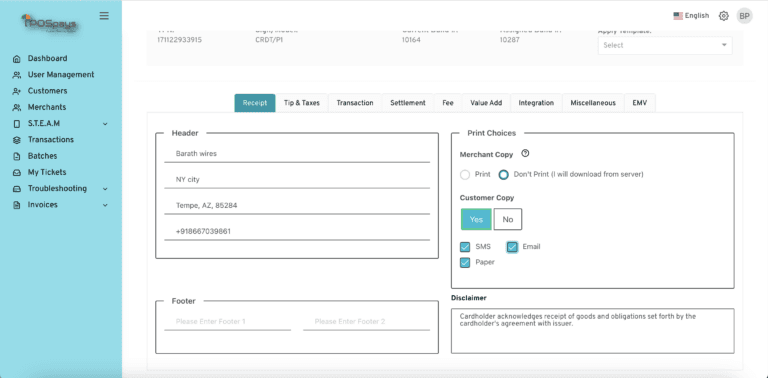The height and width of the screenshot is (378, 768).
Task: Click the Invoices file icon
Action: [x=17, y=205]
